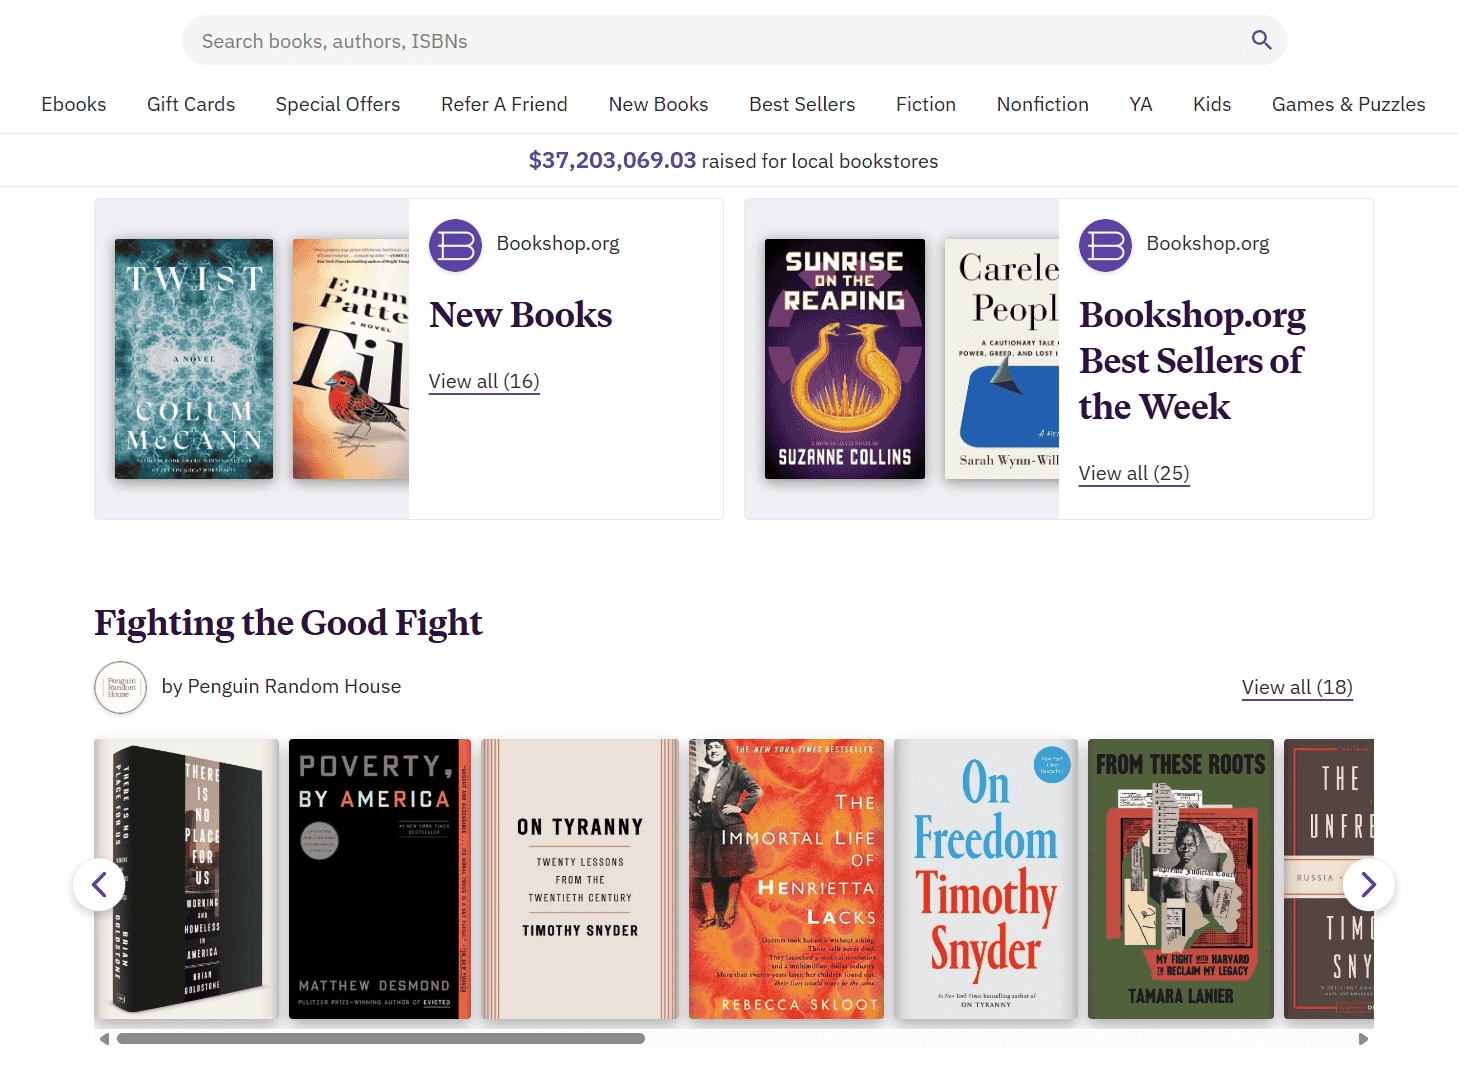View all 18 Fighting the Good Fight books
This screenshot has width=1458, height=1065.
click(1297, 687)
